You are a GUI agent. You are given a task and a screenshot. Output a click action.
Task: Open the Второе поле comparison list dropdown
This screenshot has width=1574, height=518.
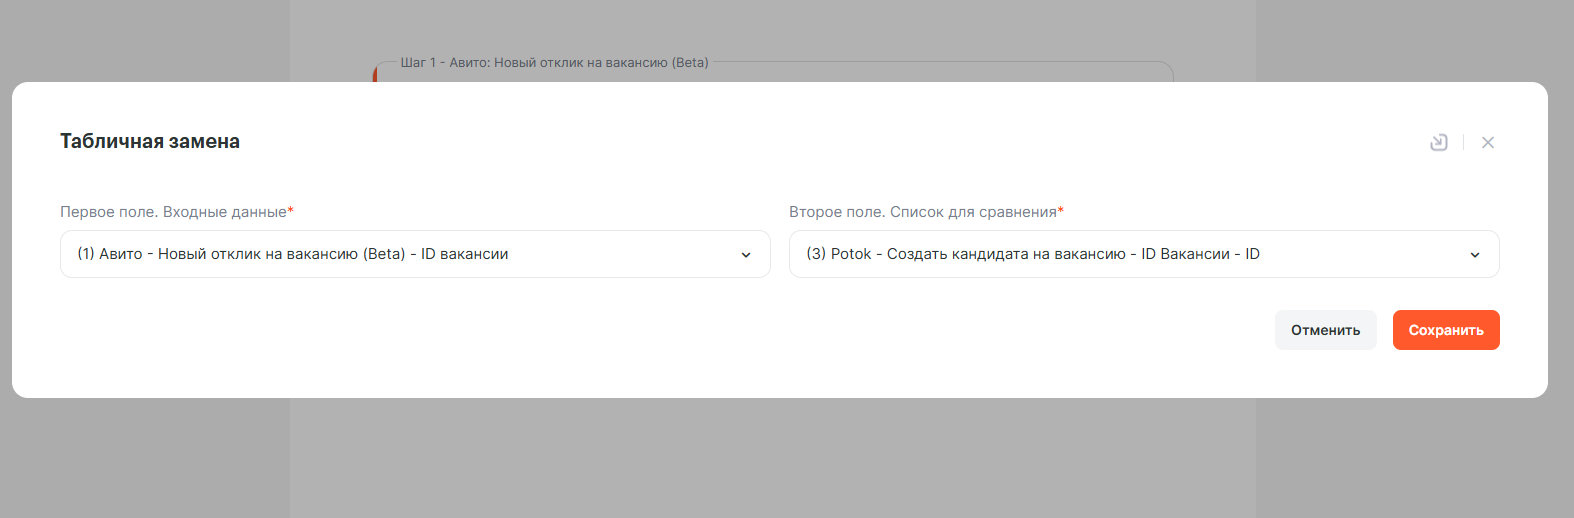(1143, 254)
